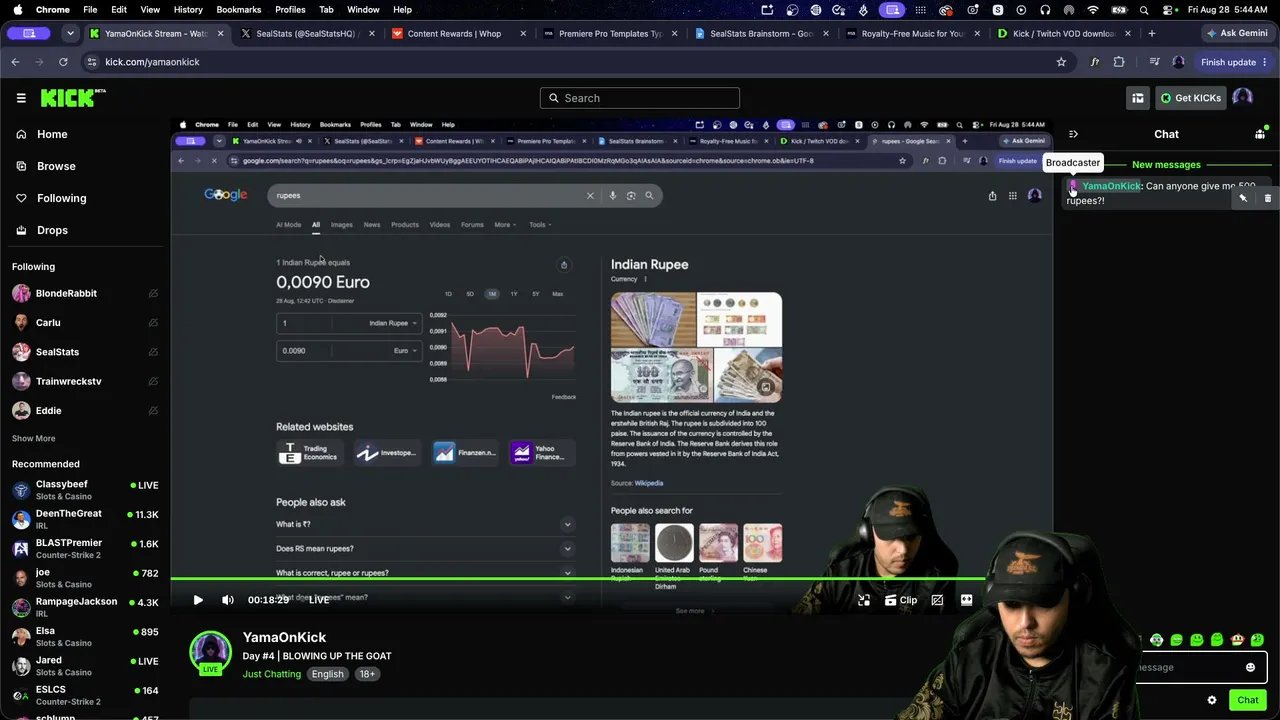This screenshot has width=1280, height=720.
Task: Open the Kick dashboard icon beside Get KICKs
Action: (x=1138, y=98)
